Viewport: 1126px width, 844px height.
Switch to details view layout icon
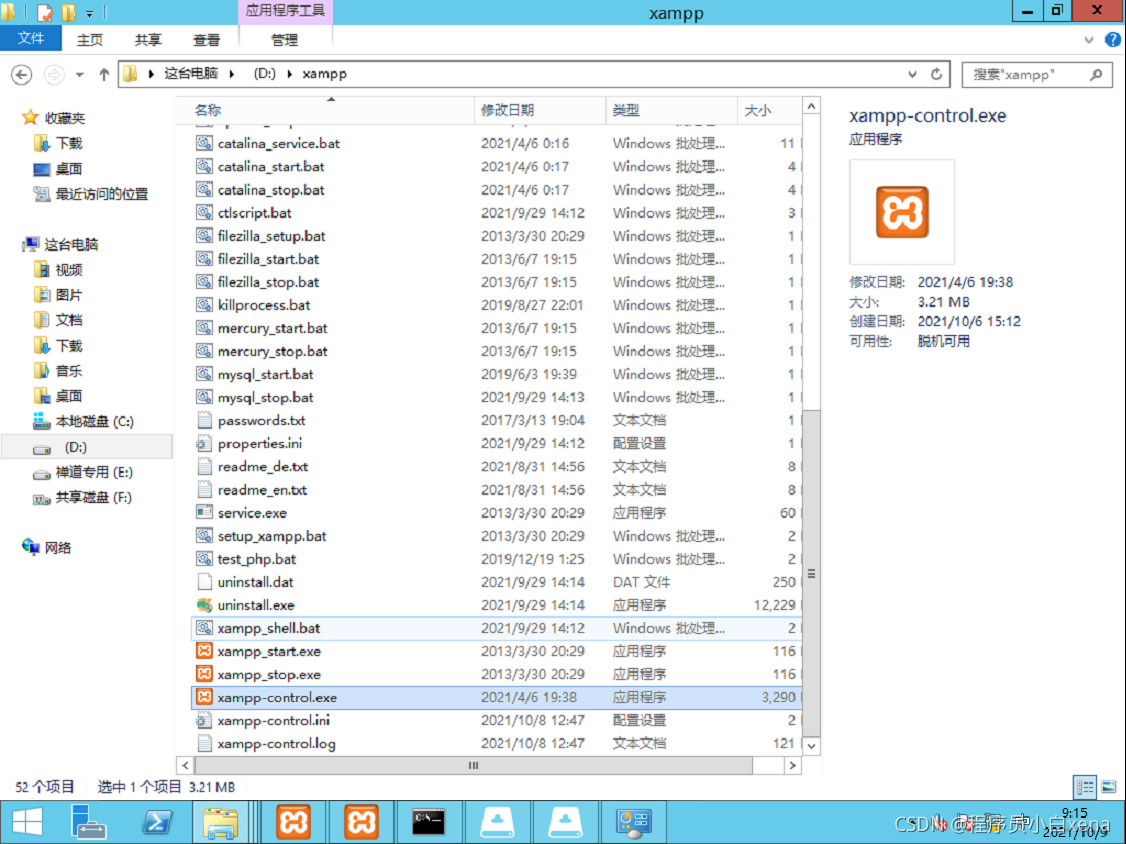pyautogui.click(x=1084, y=787)
